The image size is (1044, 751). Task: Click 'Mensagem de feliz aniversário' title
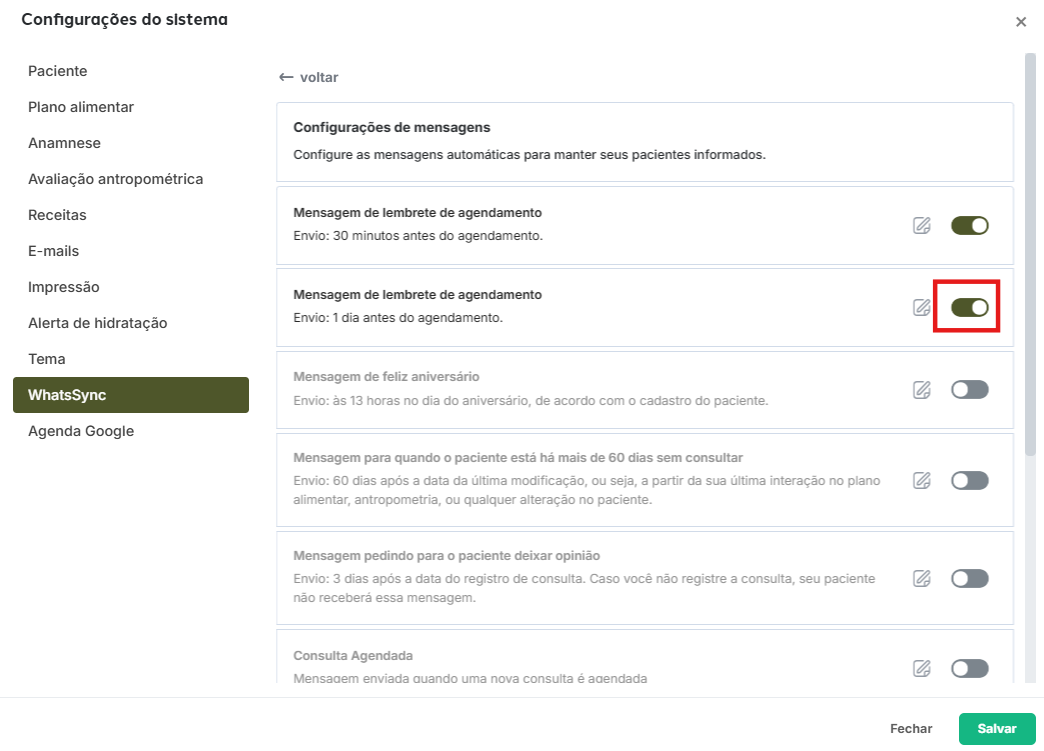386,377
